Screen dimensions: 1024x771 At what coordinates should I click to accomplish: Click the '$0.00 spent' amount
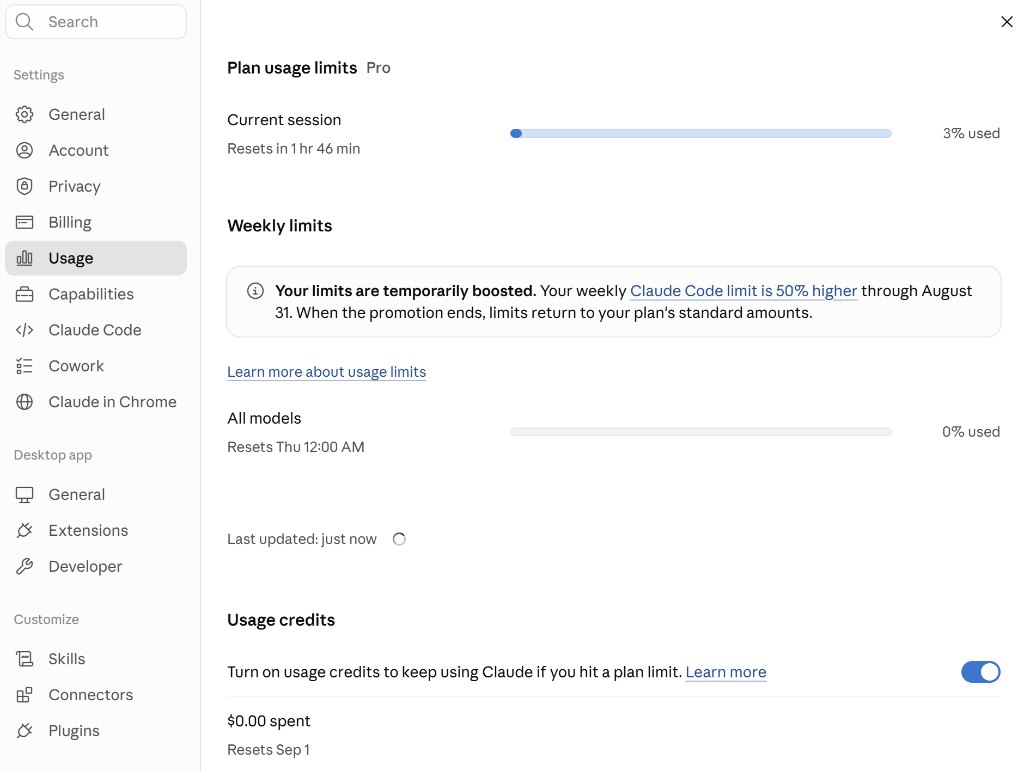coord(268,721)
